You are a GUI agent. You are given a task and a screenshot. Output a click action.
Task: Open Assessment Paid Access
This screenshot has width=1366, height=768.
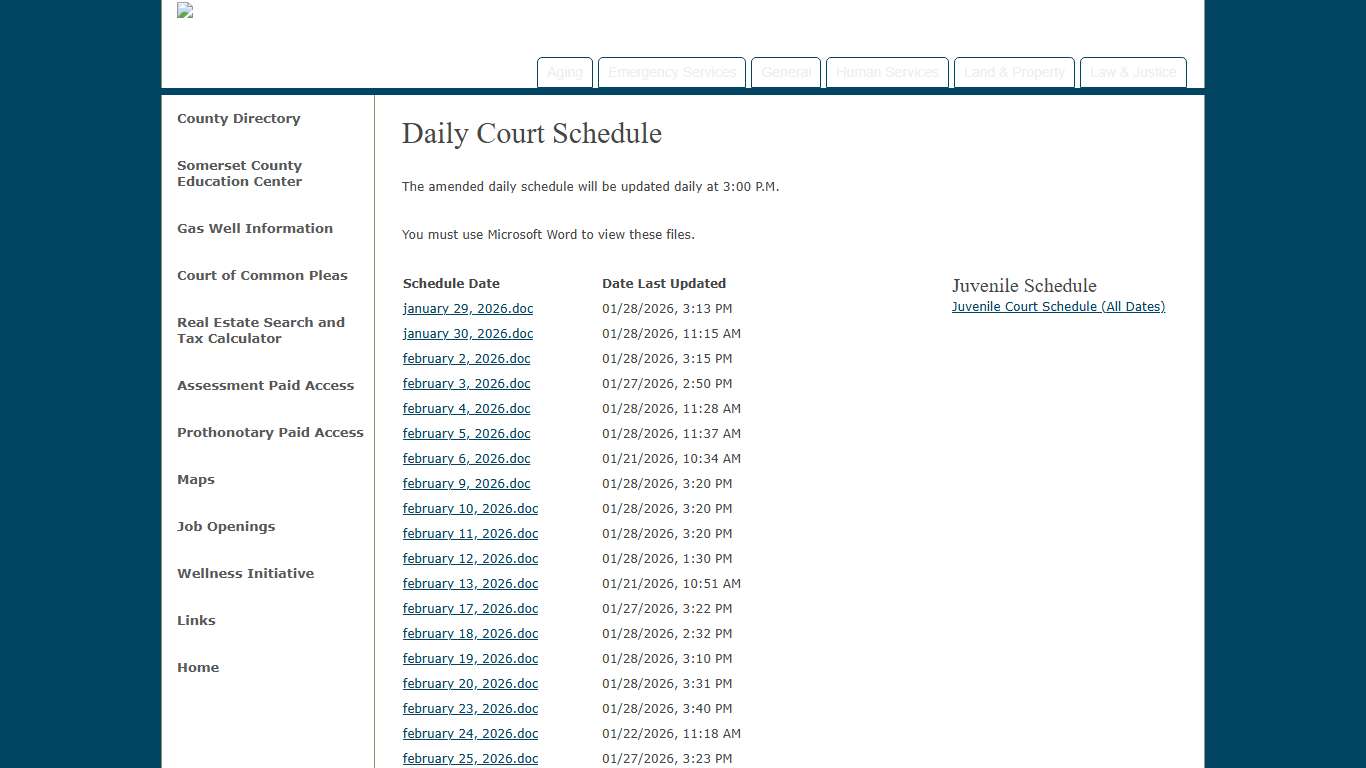coord(265,385)
